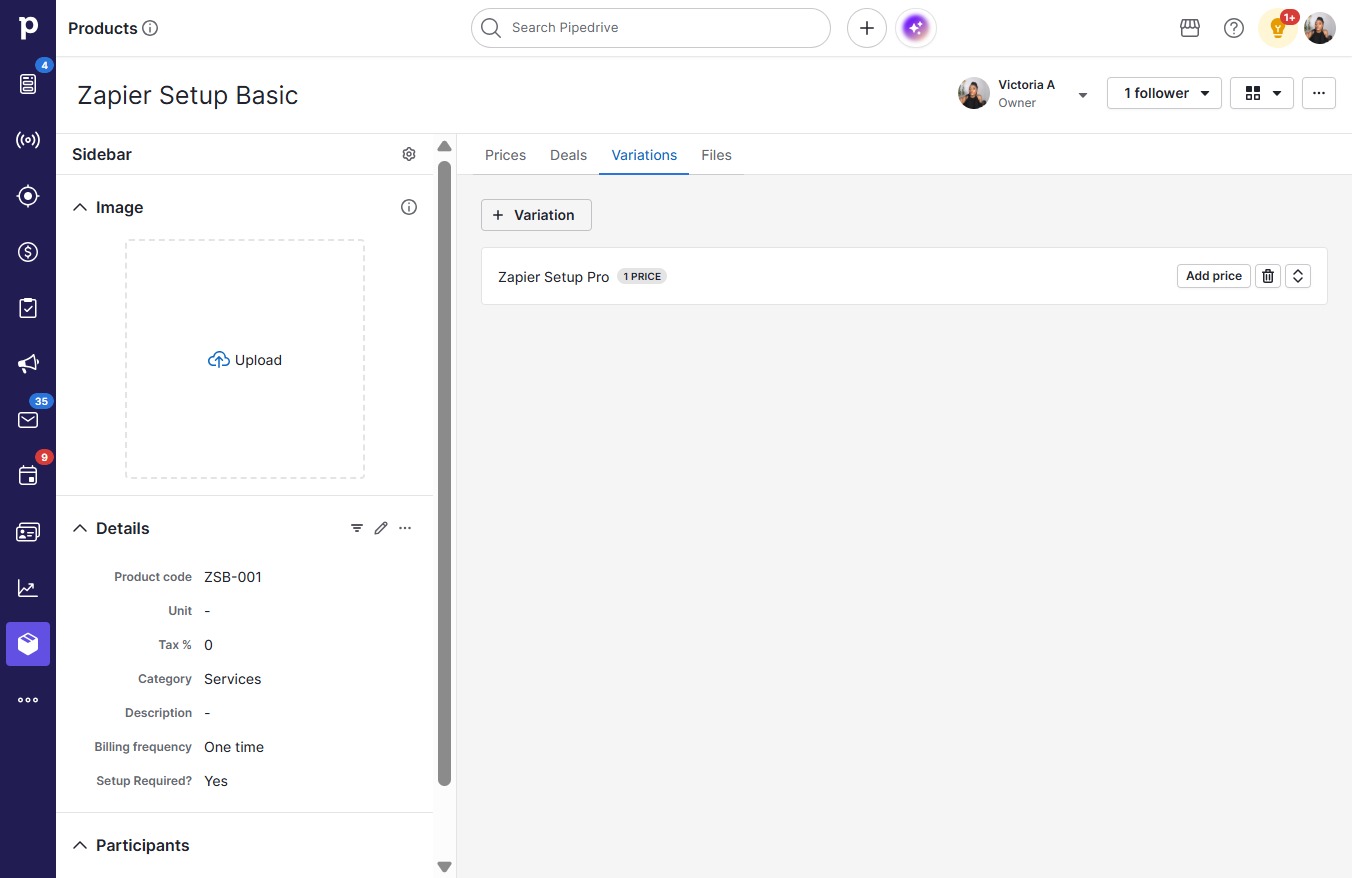This screenshot has width=1352, height=878.
Task: Click the filter icon in Details section
Action: (x=357, y=528)
